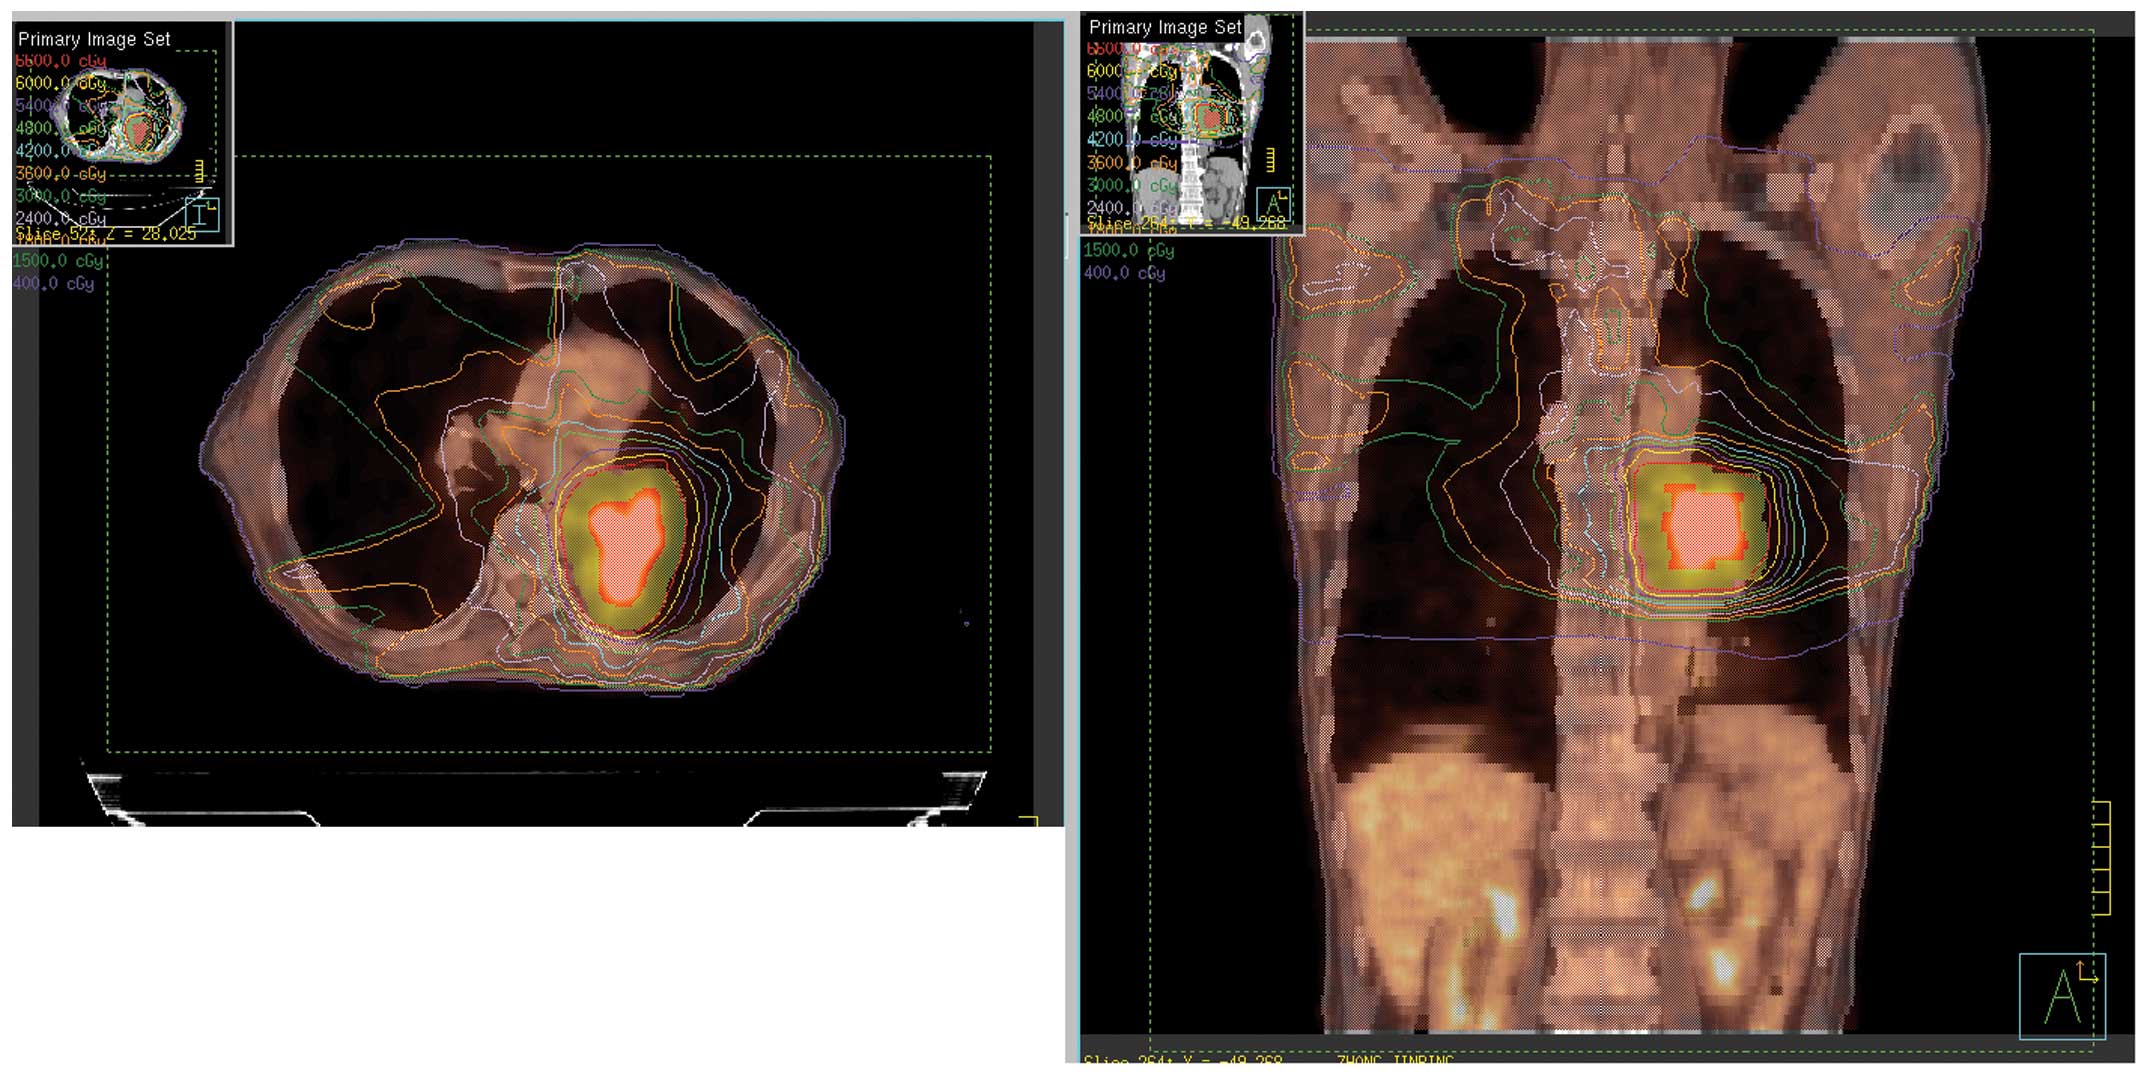Image resolution: width=2150 pixels, height=1078 pixels.
Task: Pick the 1500.0 cGy isodose label in coronal view
Action: [x=1129, y=250]
